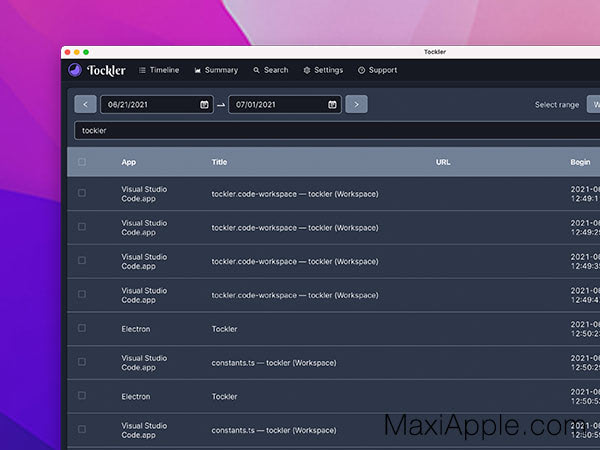The height and width of the screenshot is (450, 600).
Task: Click the start date field 06/21/2021
Action: [x=157, y=104]
